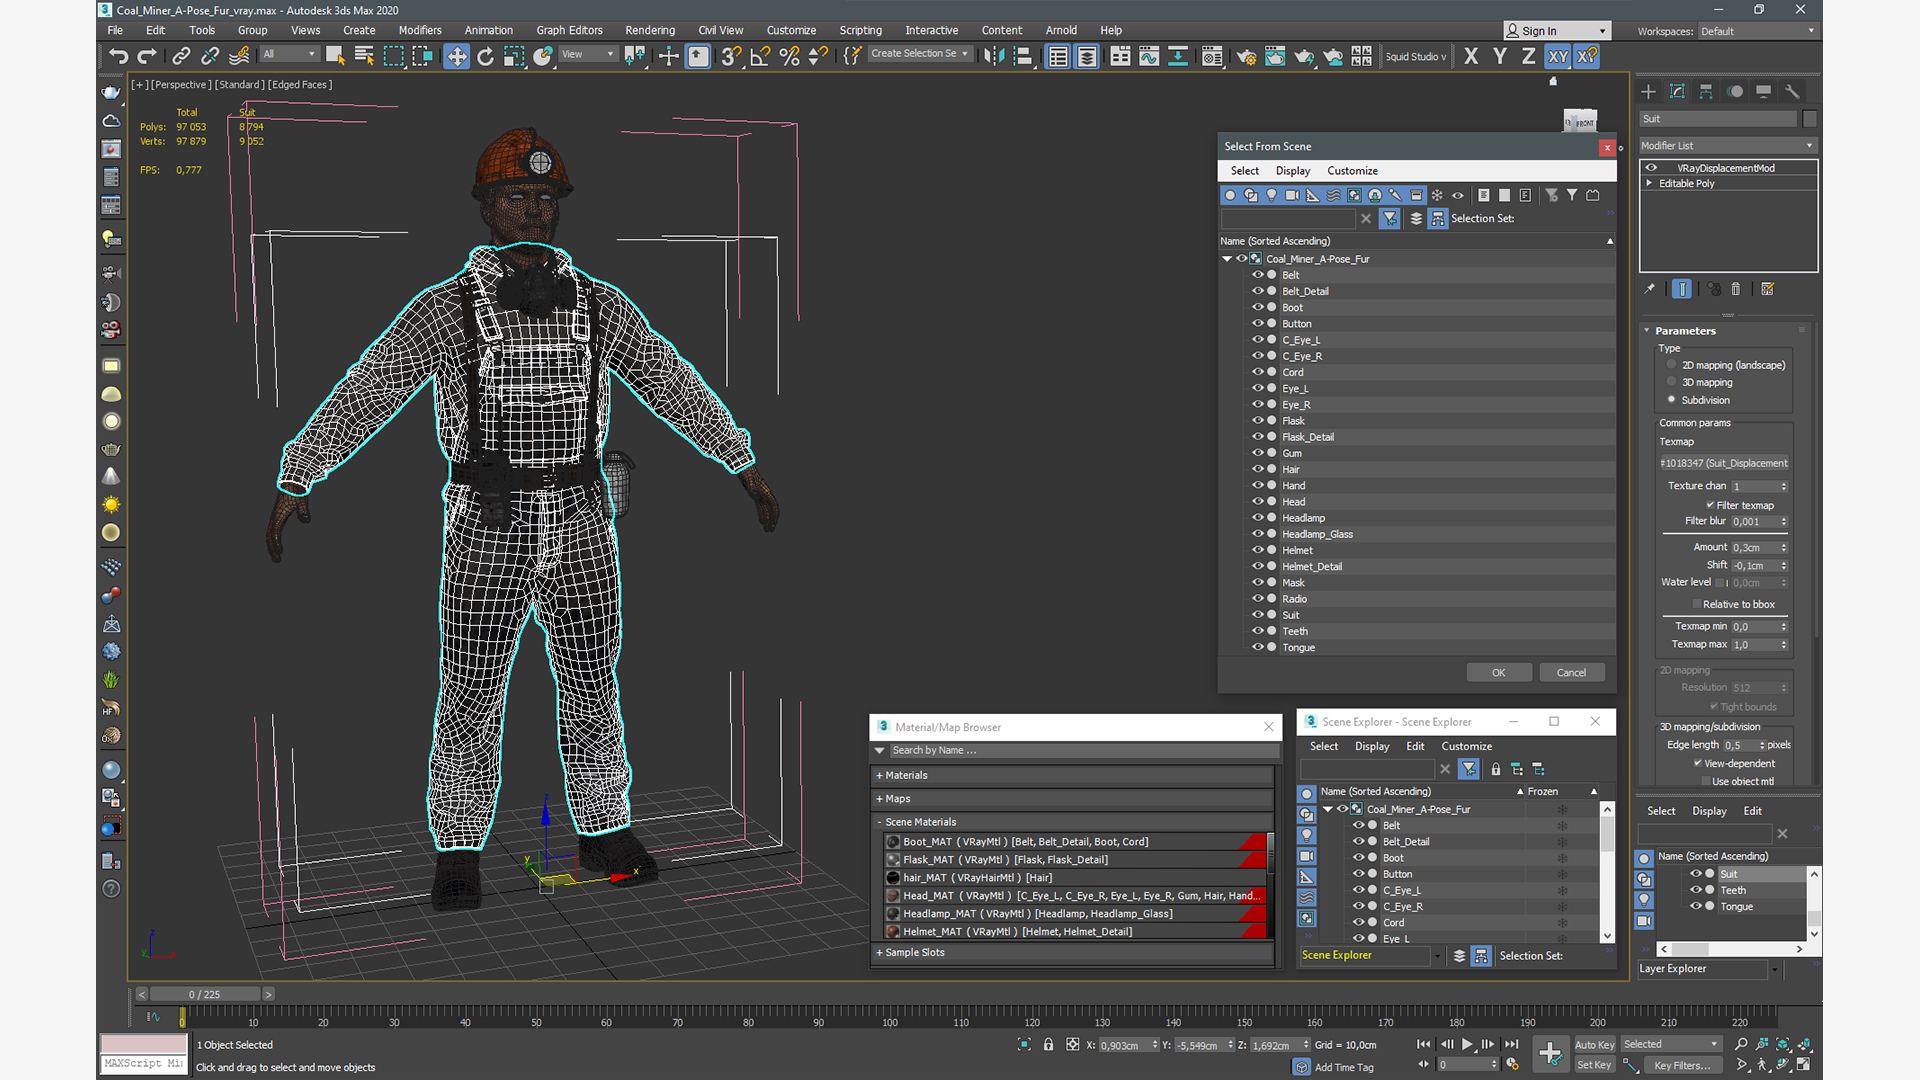The width and height of the screenshot is (1920, 1080).
Task: Click OK in Select From Scene dialog
Action: 1498,672
